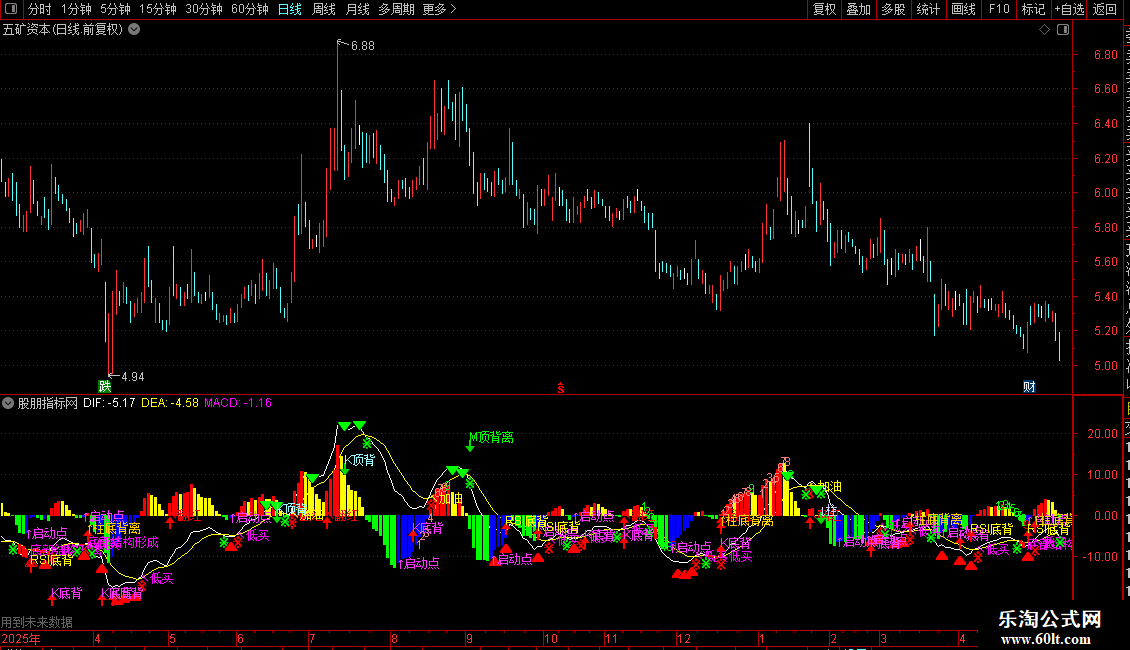Open the 复权 adjustment menu
Viewport: 1130px width, 650px height.
pyautogui.click(x=824, y=9)
